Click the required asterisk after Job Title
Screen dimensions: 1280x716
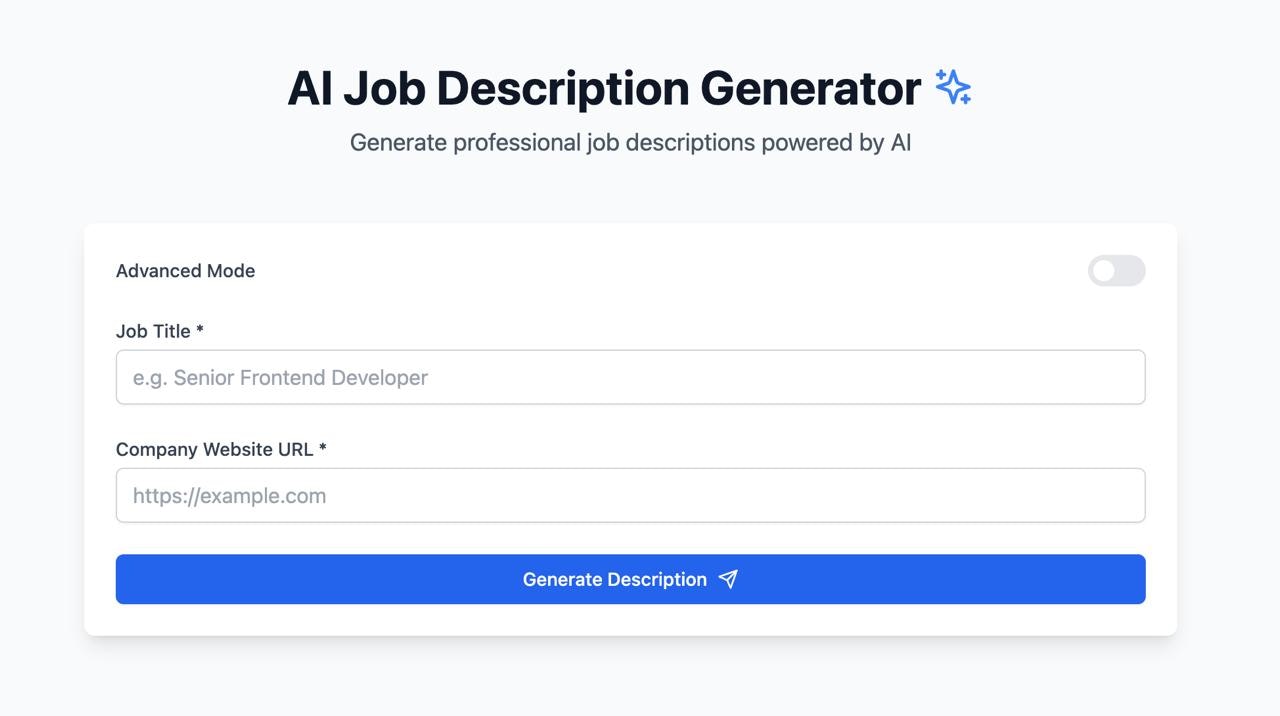click(200, 331)
